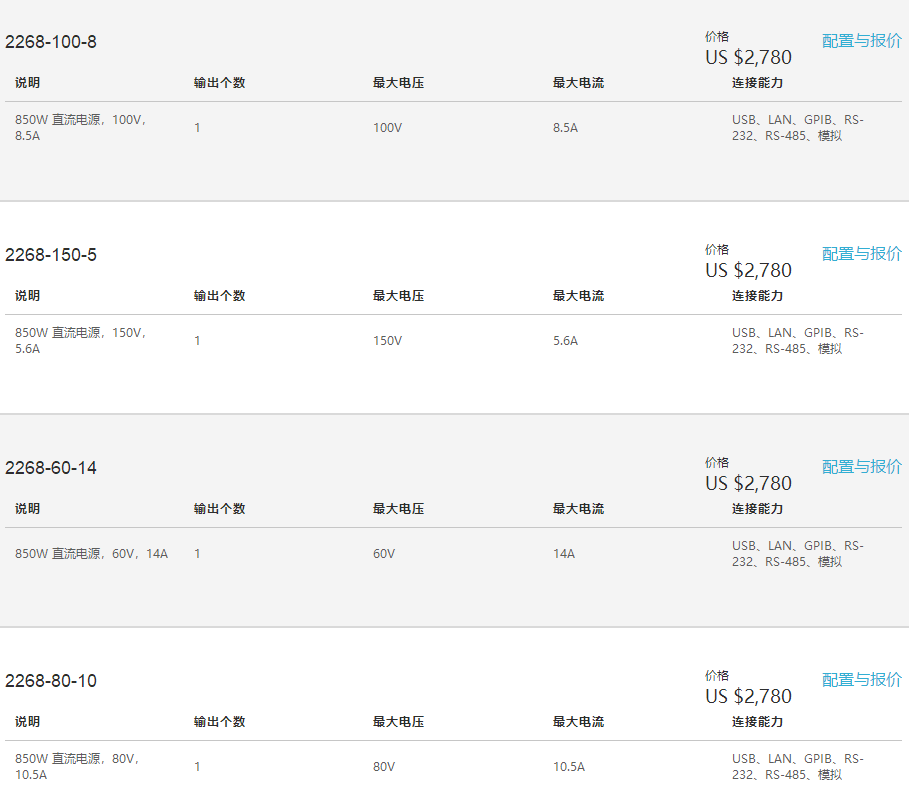Open 配置与报价 link for model 2268-80-10

(861, 680)
